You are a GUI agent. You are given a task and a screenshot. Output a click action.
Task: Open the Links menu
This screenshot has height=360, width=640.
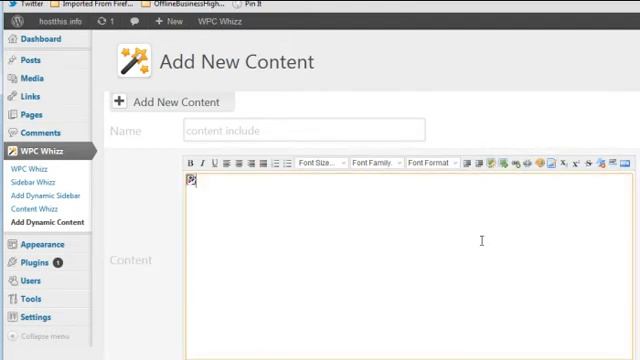tap(30, 97)
